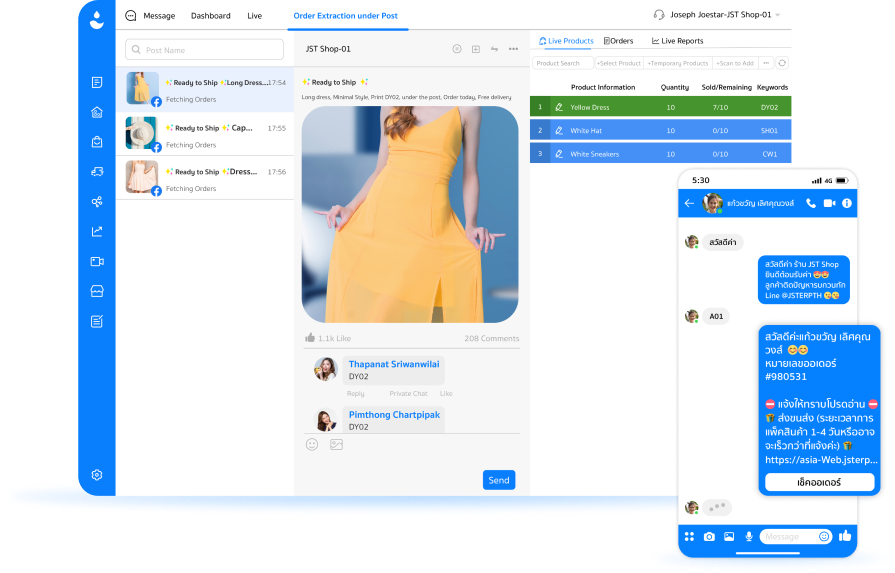Image resolution: width=895 pixels, height=573 pixels.
Task: Click the yellow dress post image
Action: (x=410, y=215)
